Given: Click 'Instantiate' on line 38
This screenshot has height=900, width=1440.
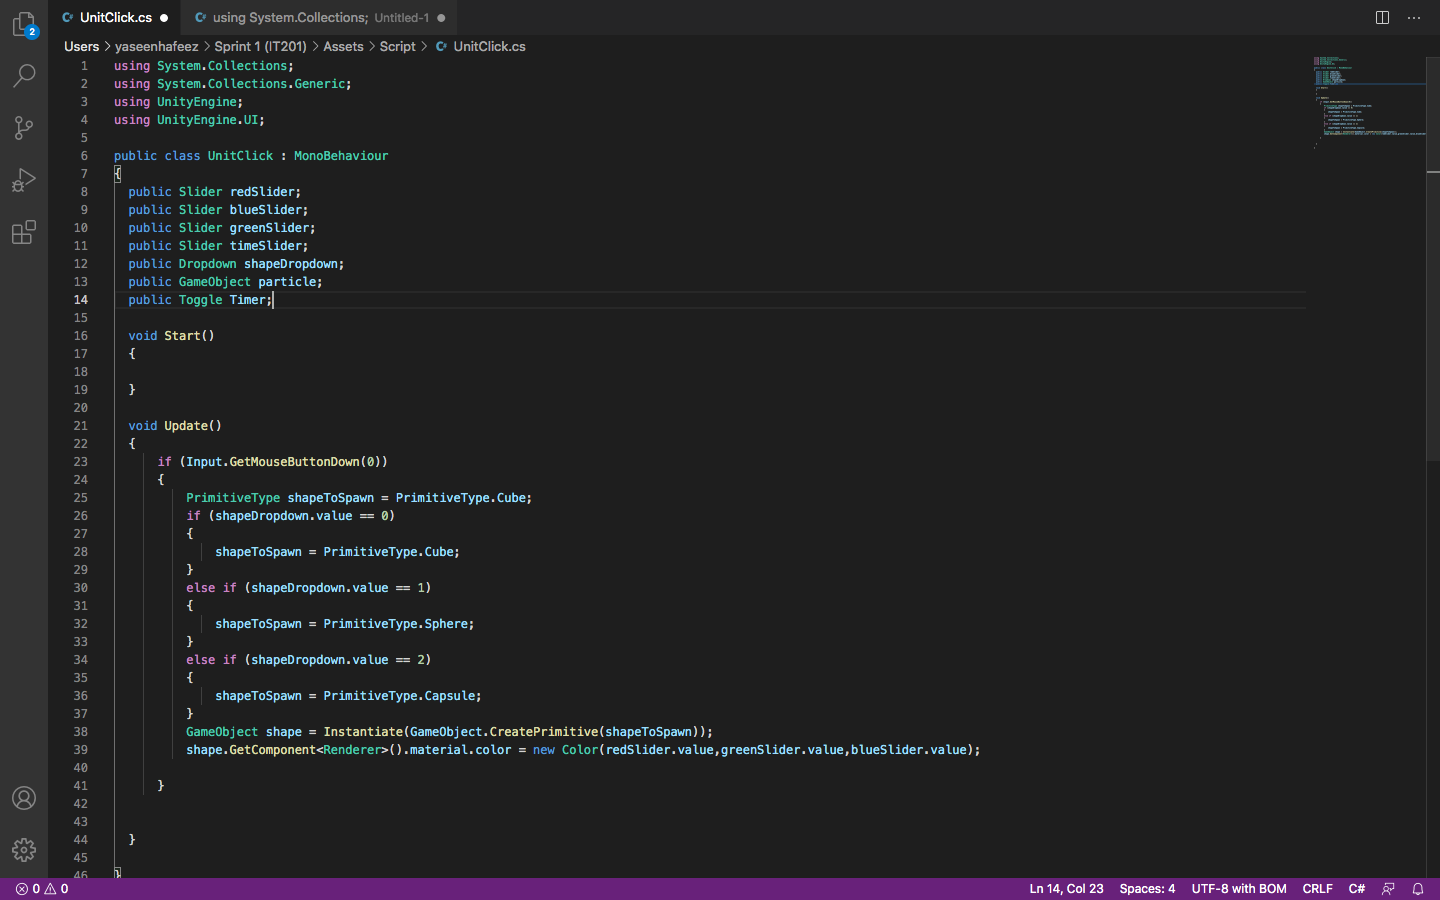Looking at the screenshot, I should [x=363, y=732].
